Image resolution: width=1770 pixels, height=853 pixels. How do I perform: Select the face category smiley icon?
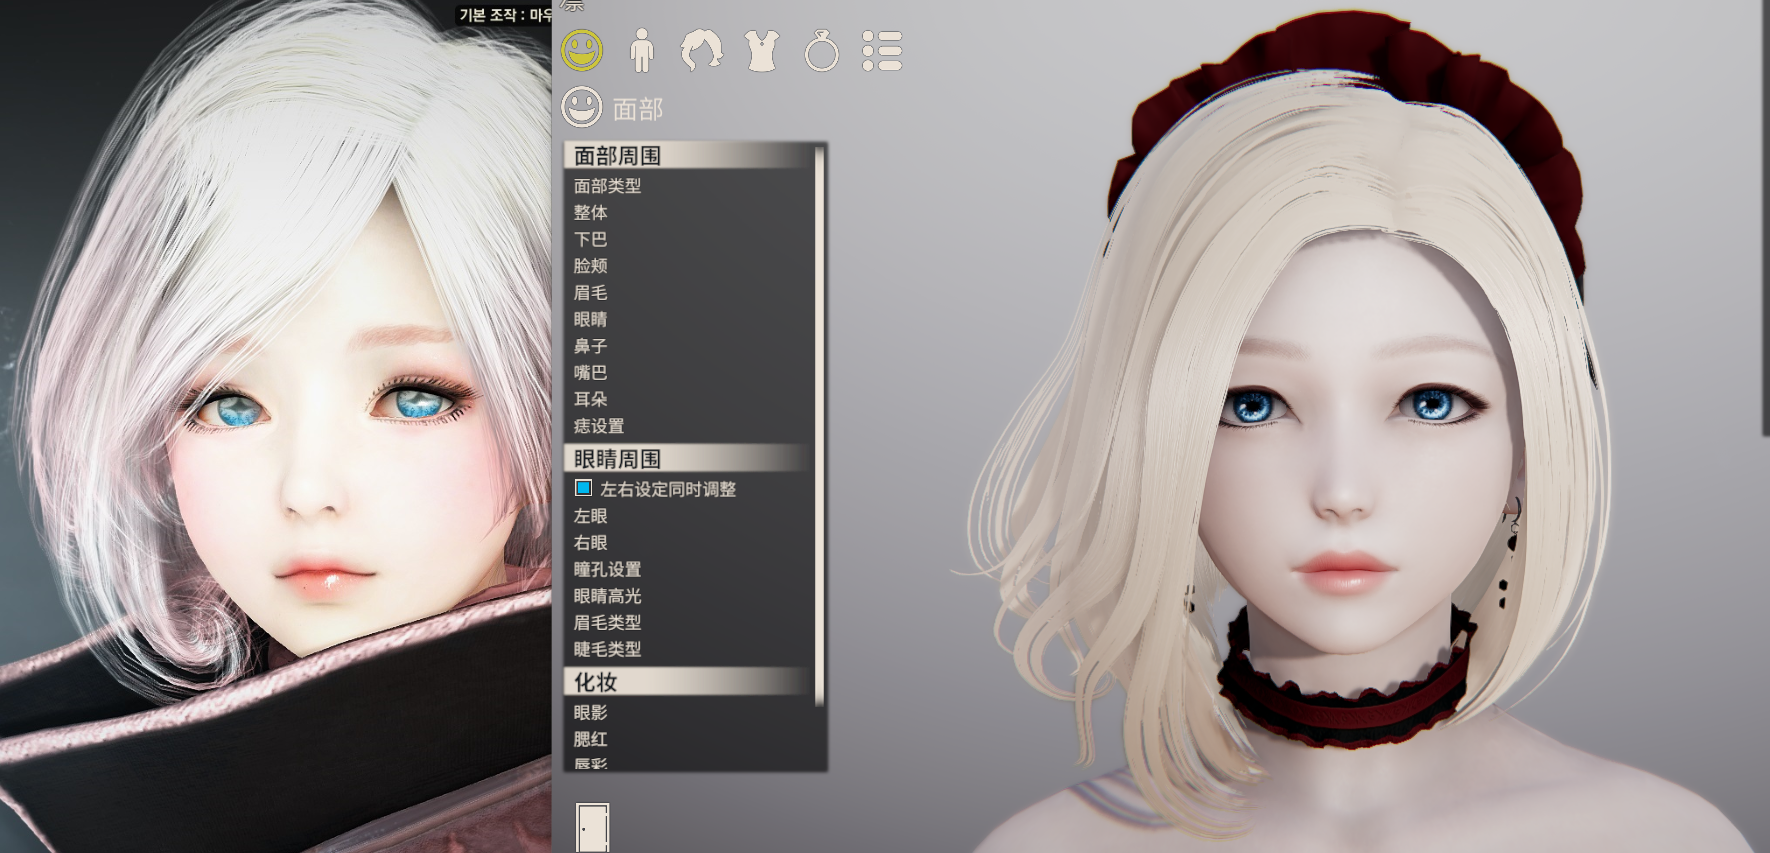pos(582,50)
